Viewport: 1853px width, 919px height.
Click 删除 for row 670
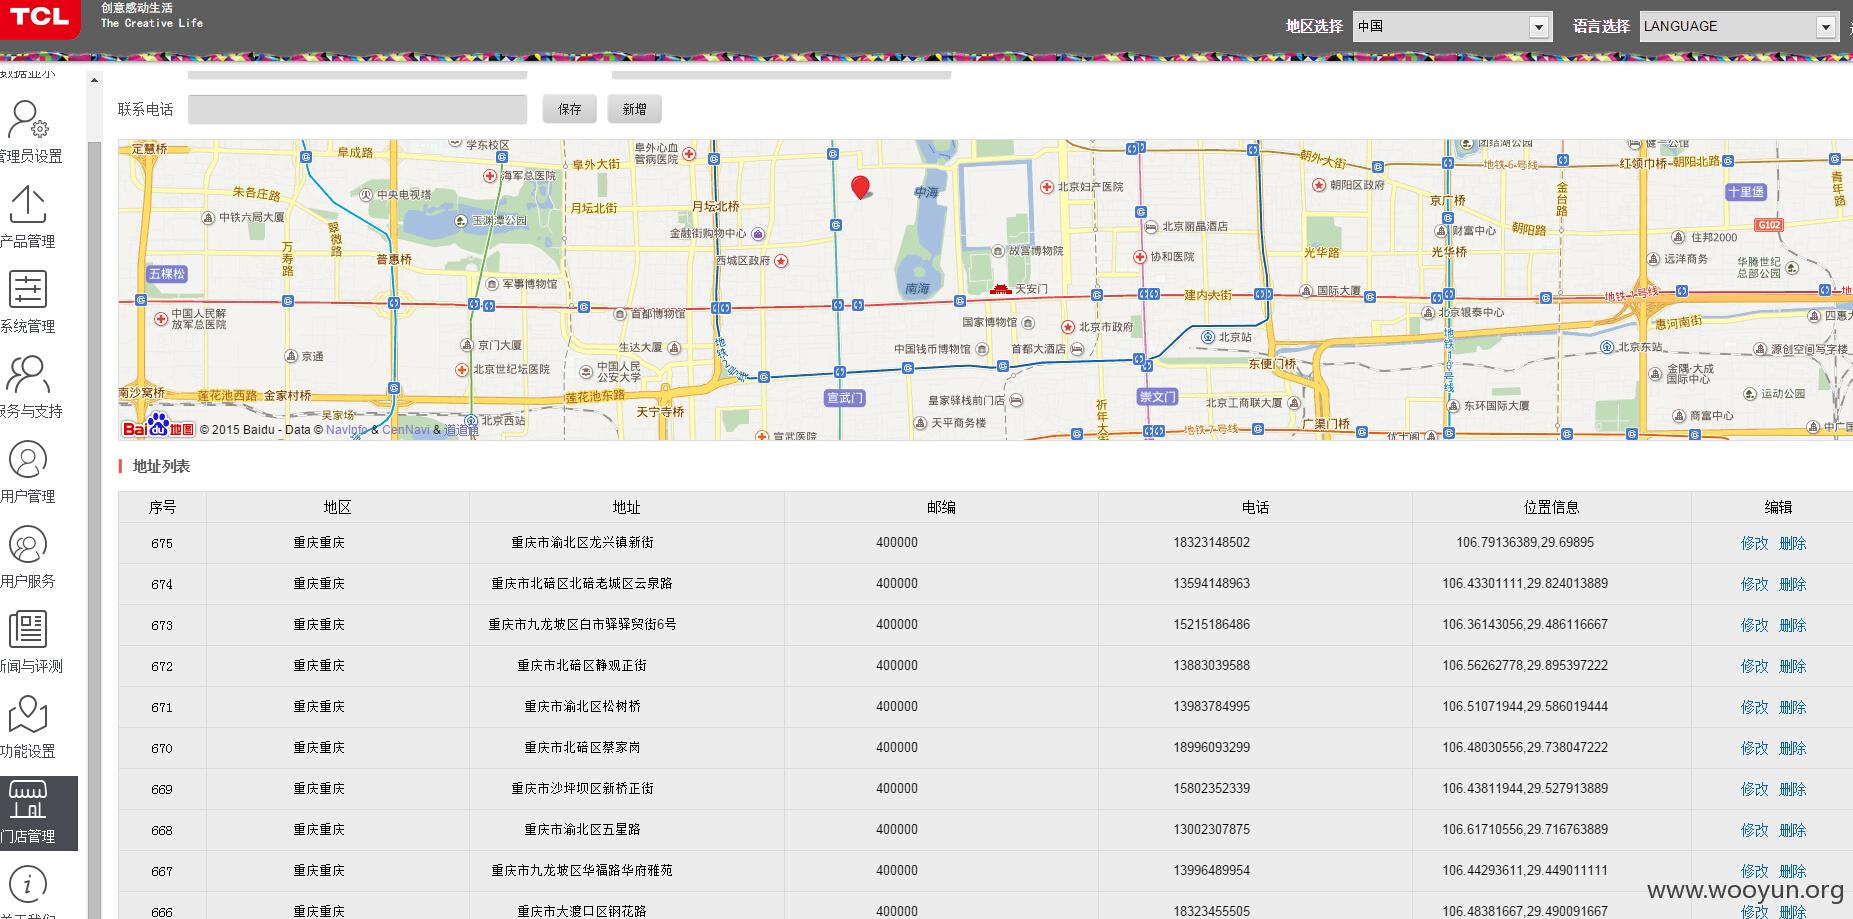pyautogui.click(x=1793, y=748)
